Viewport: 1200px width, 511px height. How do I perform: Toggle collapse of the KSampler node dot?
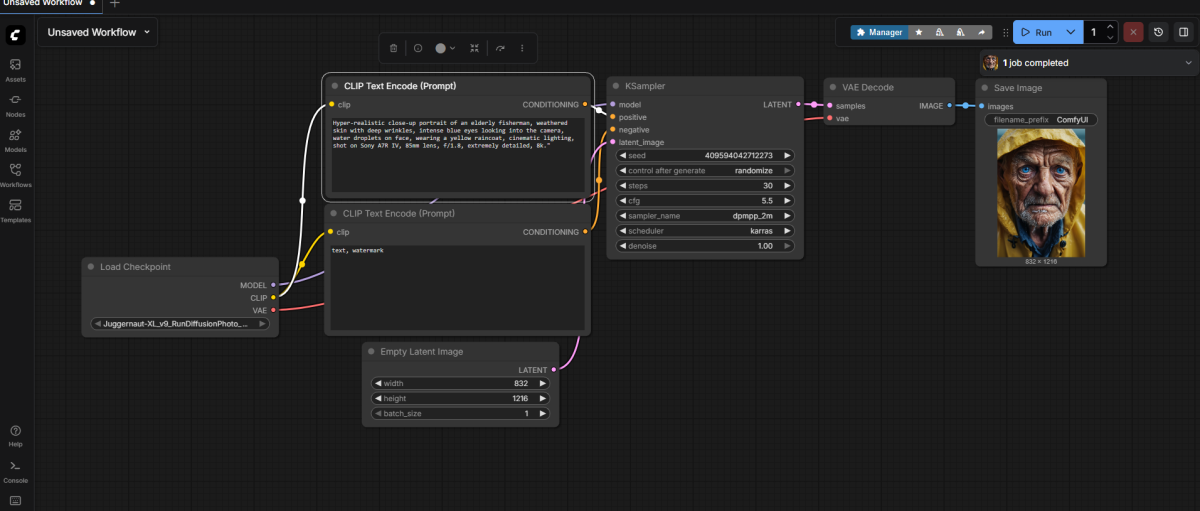coord(615,86)
